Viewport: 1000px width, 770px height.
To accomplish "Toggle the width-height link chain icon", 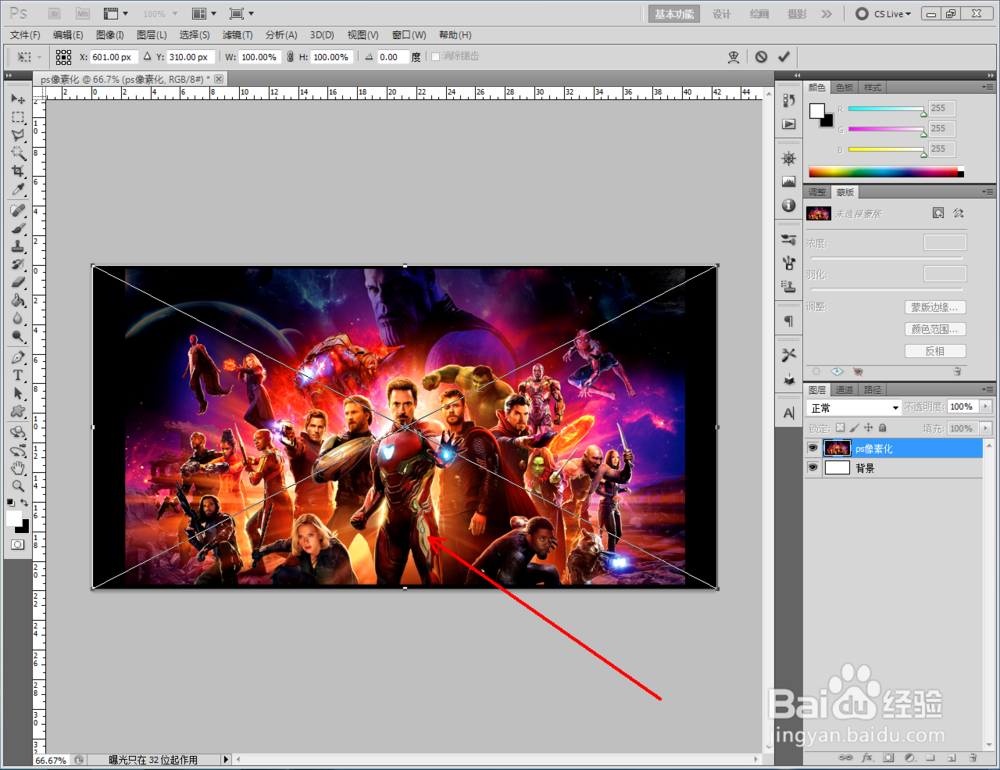I will pos(290,57).
